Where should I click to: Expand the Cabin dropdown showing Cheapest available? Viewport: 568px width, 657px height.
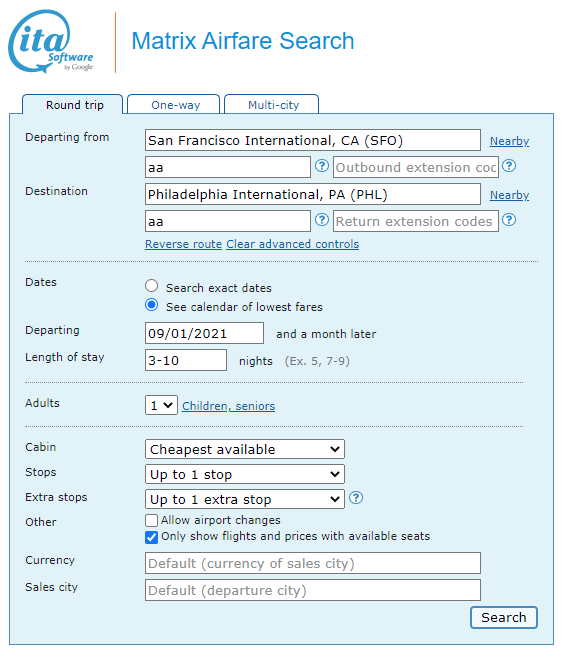pos(245,449)
